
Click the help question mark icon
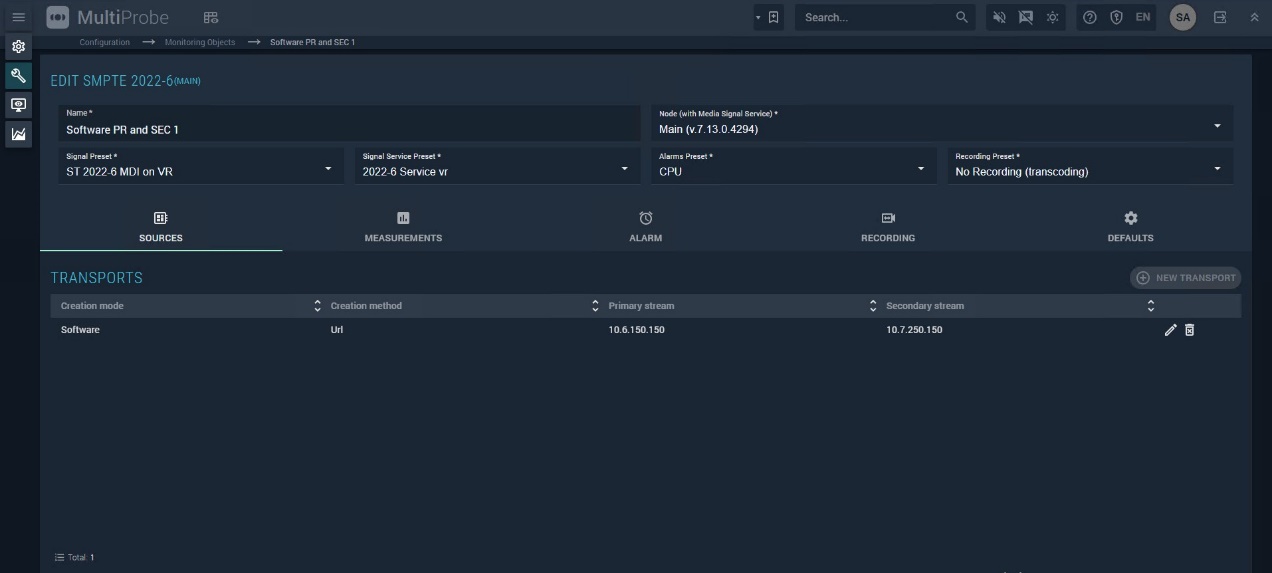(x=1090, y=17)
